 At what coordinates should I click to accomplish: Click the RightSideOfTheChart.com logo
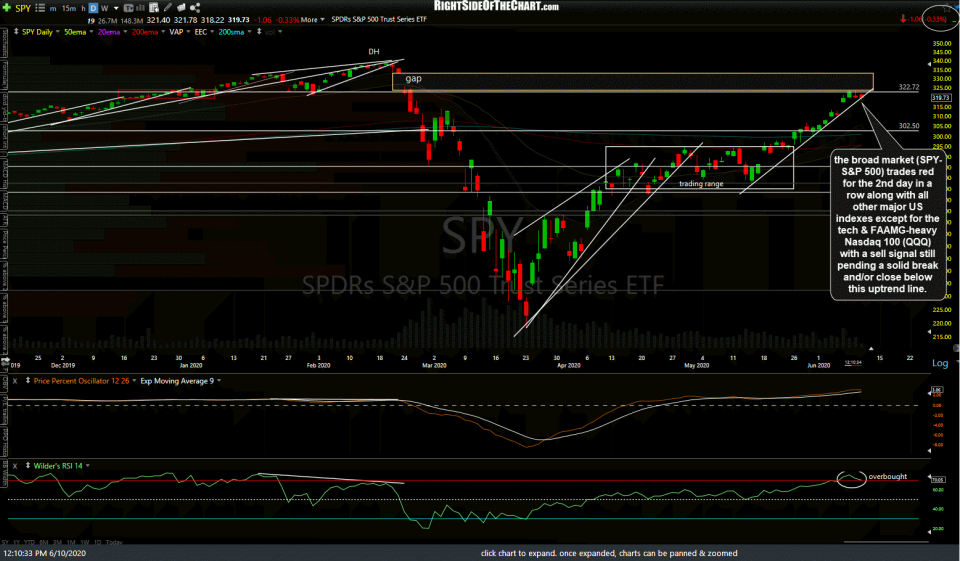496,6
